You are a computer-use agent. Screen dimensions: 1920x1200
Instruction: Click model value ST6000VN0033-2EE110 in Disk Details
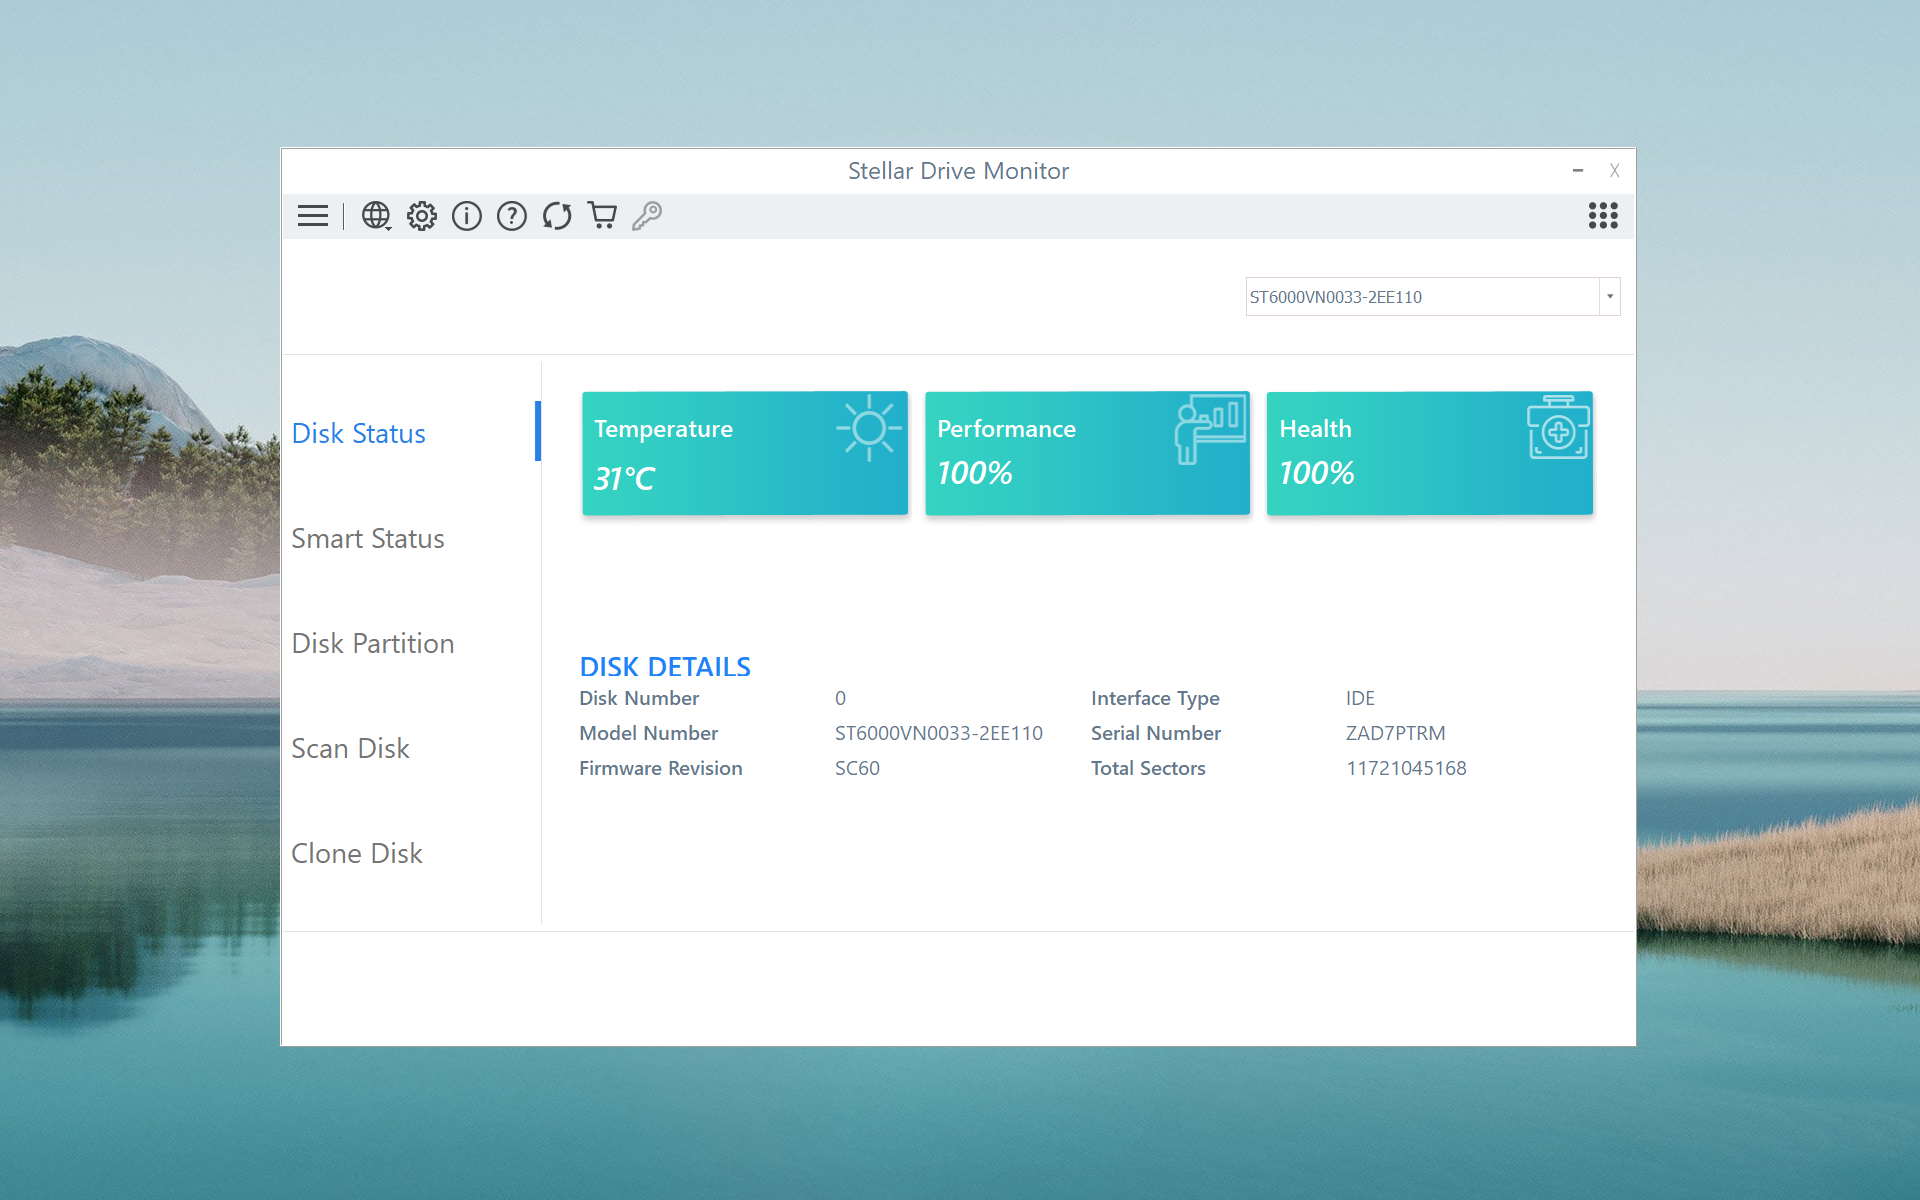[x=939, y=733]
